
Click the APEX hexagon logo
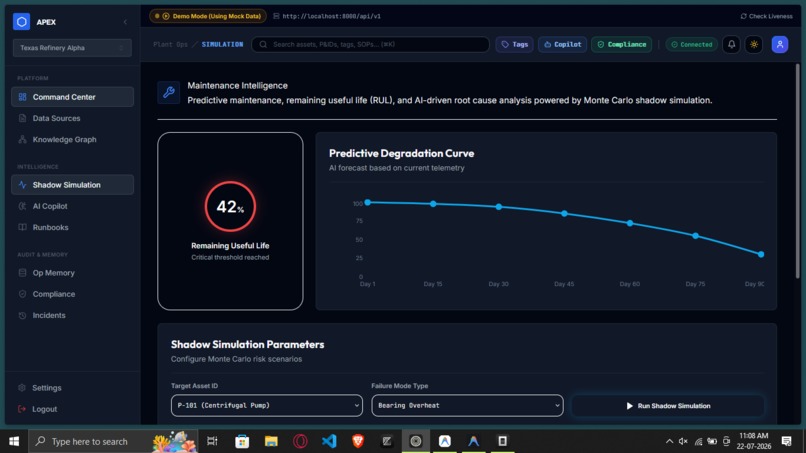tap(22, 22)
